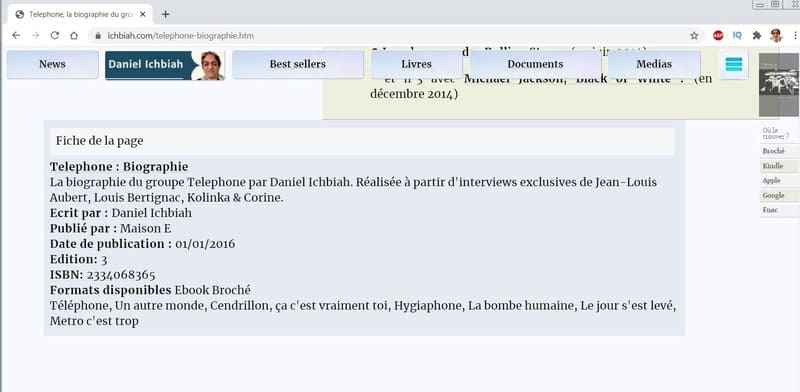Image resolution: width=800 pixels, height=392 pixels.
Task: Maximize the Chrome browser window
Action: (775, 4)
